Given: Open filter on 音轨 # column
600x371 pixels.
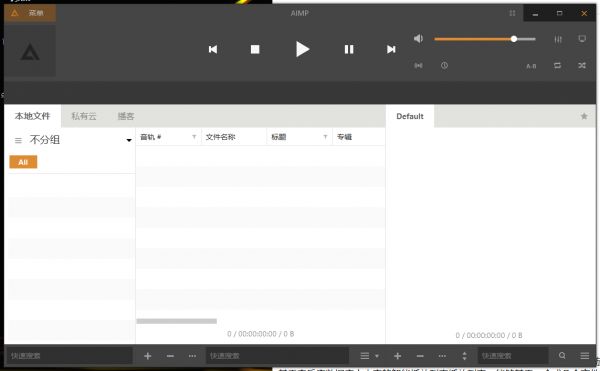Looking at the screenshot, I should click(x=194, y=137).
